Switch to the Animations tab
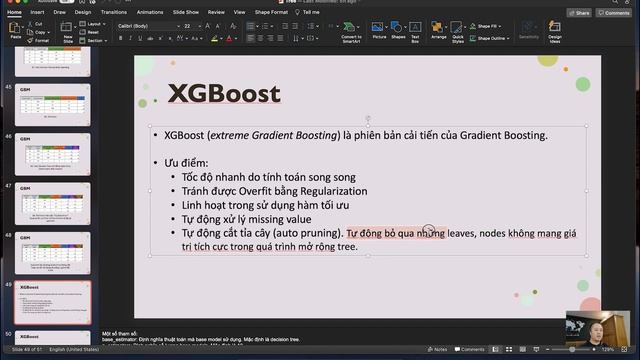This screenshot has width=640, height=360. tap(150, 12)
